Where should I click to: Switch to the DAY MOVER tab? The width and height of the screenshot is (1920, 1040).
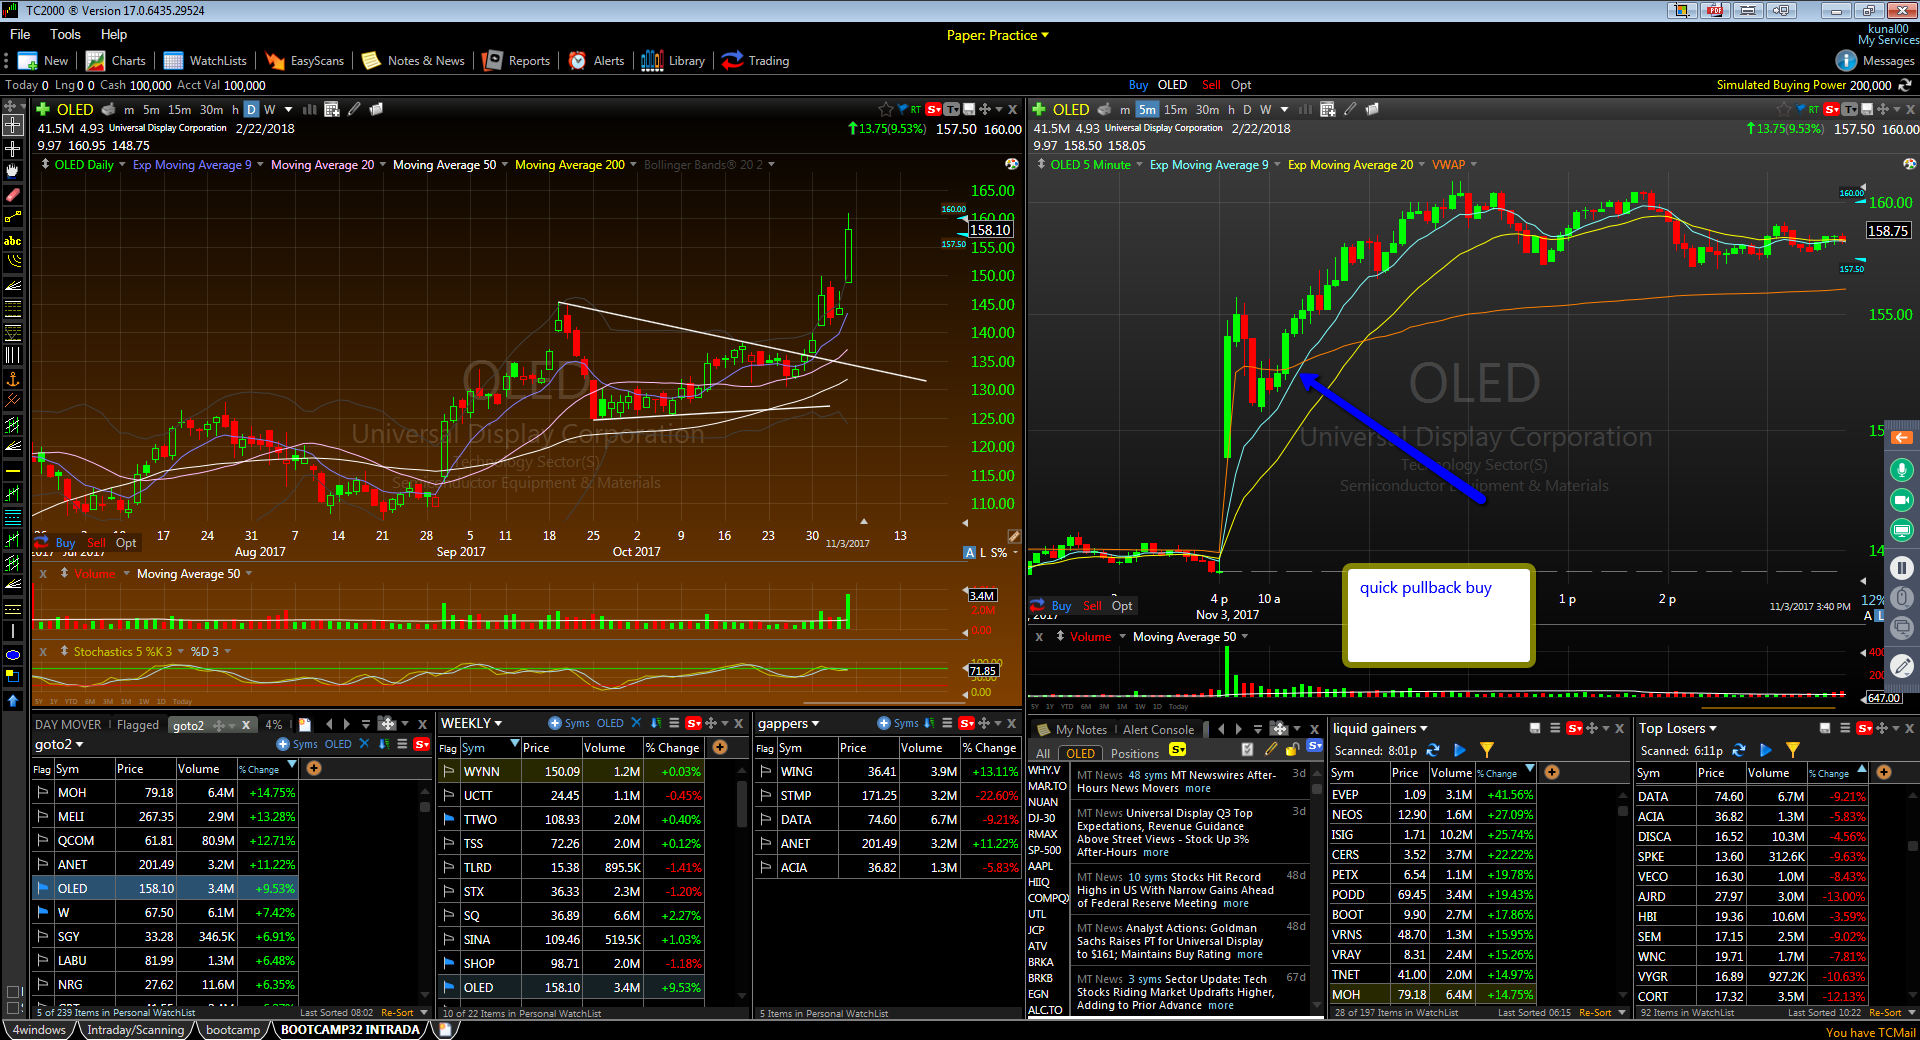[x=68, y=725]
